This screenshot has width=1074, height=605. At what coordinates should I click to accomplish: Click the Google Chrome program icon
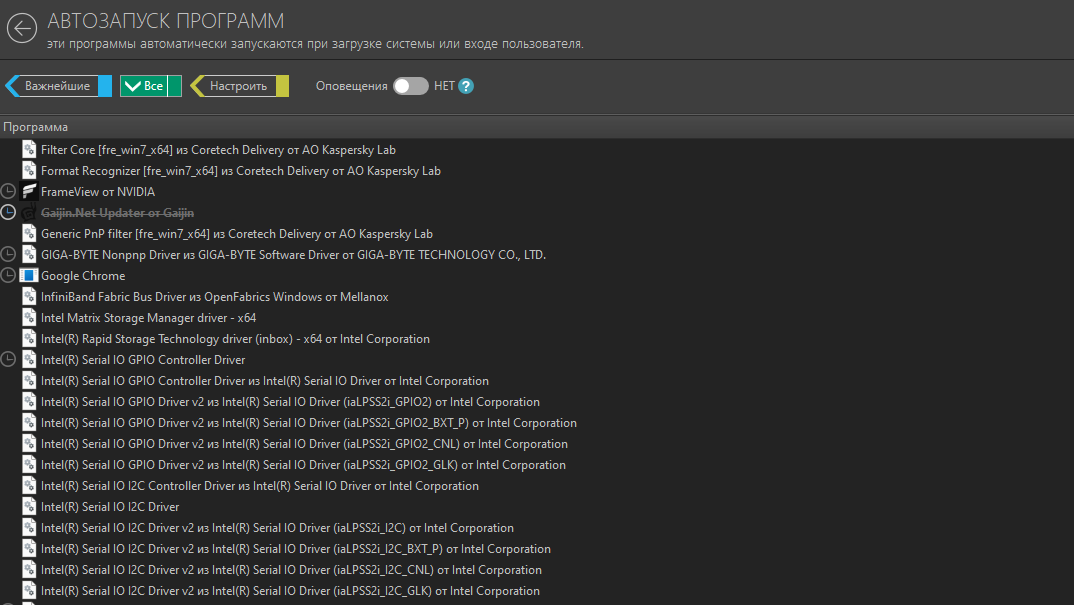point(29,276)
